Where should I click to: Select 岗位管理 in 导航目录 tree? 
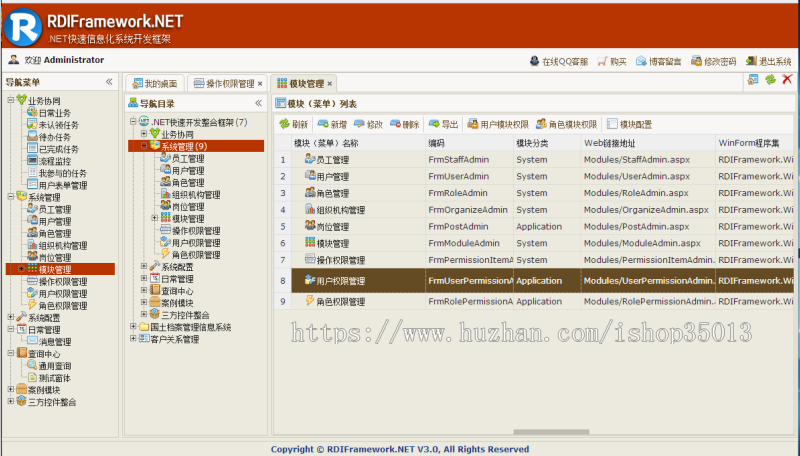point(188,207)
